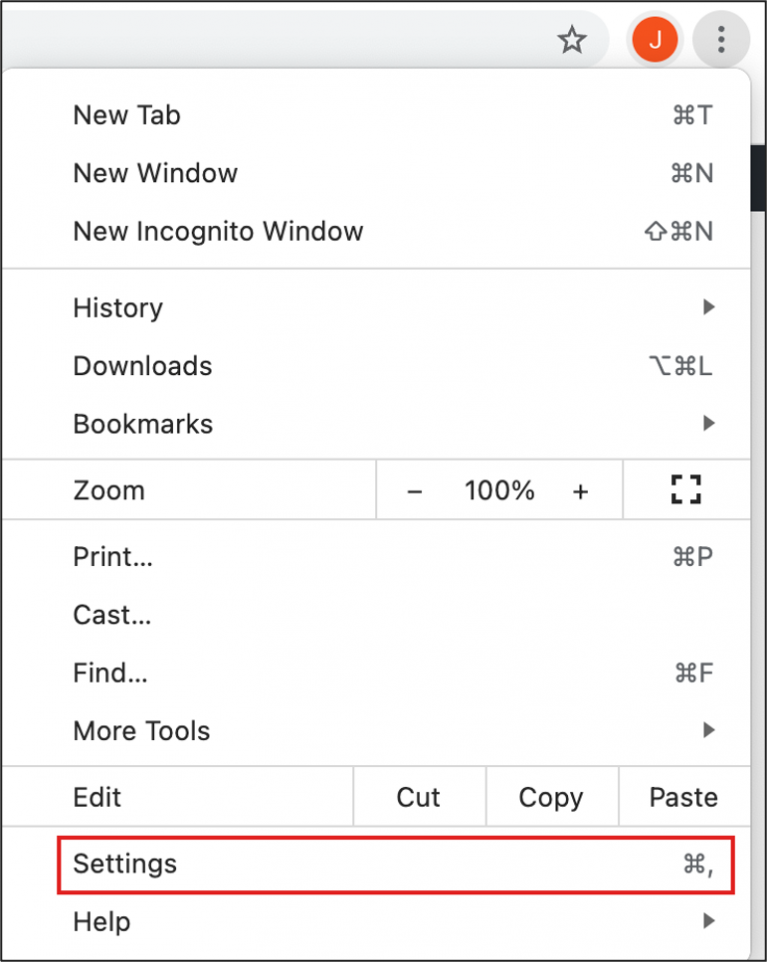This screenshot has width=768, height=963.
Task: Open the Find in page option
Action: click(x=110, y=673)
